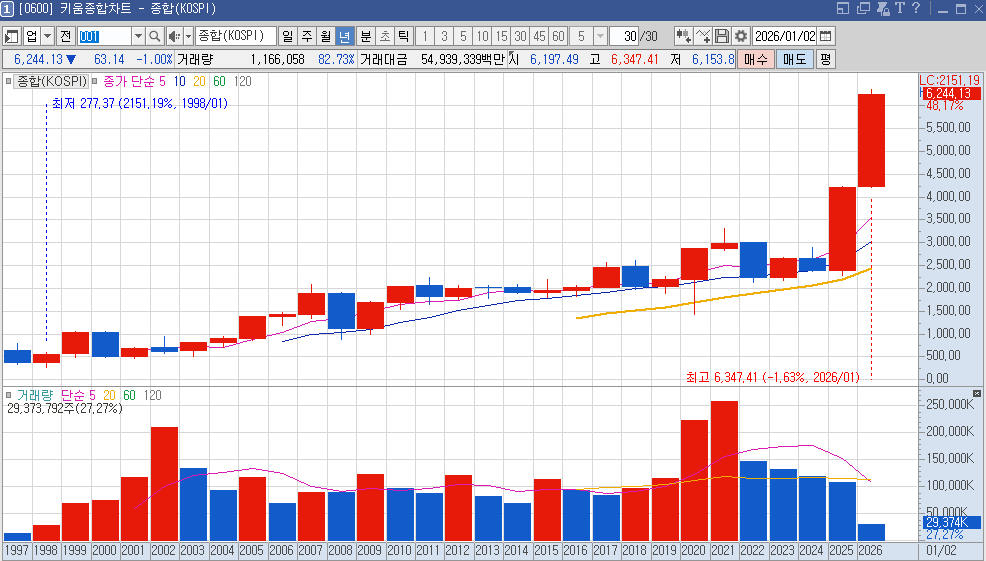Viewport: 986px width, 561px height.
Task: Switch chart period to 일 (daily)
Action: 287,36
